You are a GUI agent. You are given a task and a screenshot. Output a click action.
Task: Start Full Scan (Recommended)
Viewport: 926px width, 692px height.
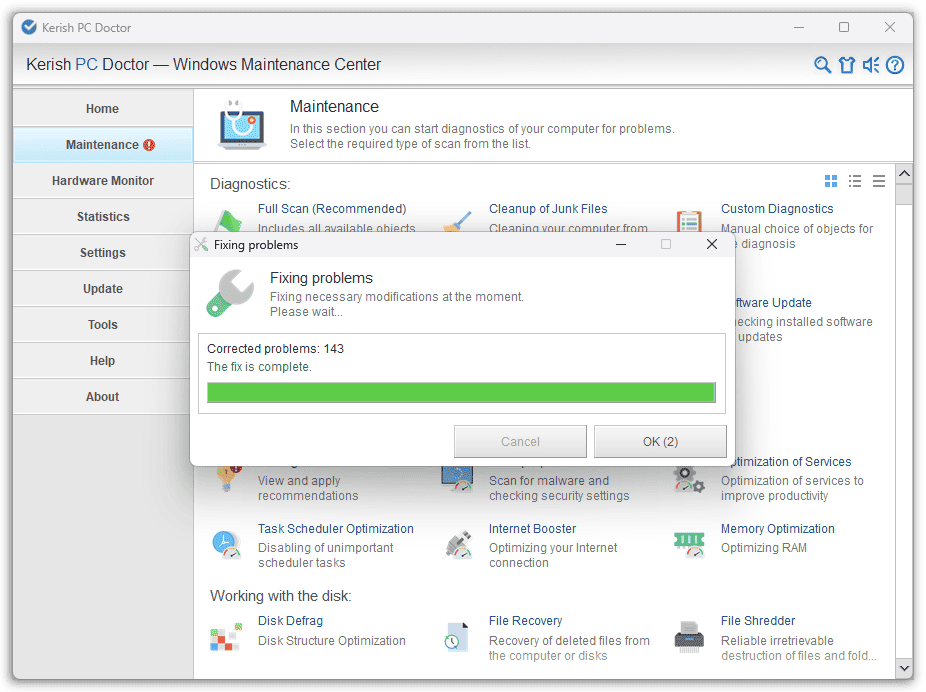pos(332,209)
